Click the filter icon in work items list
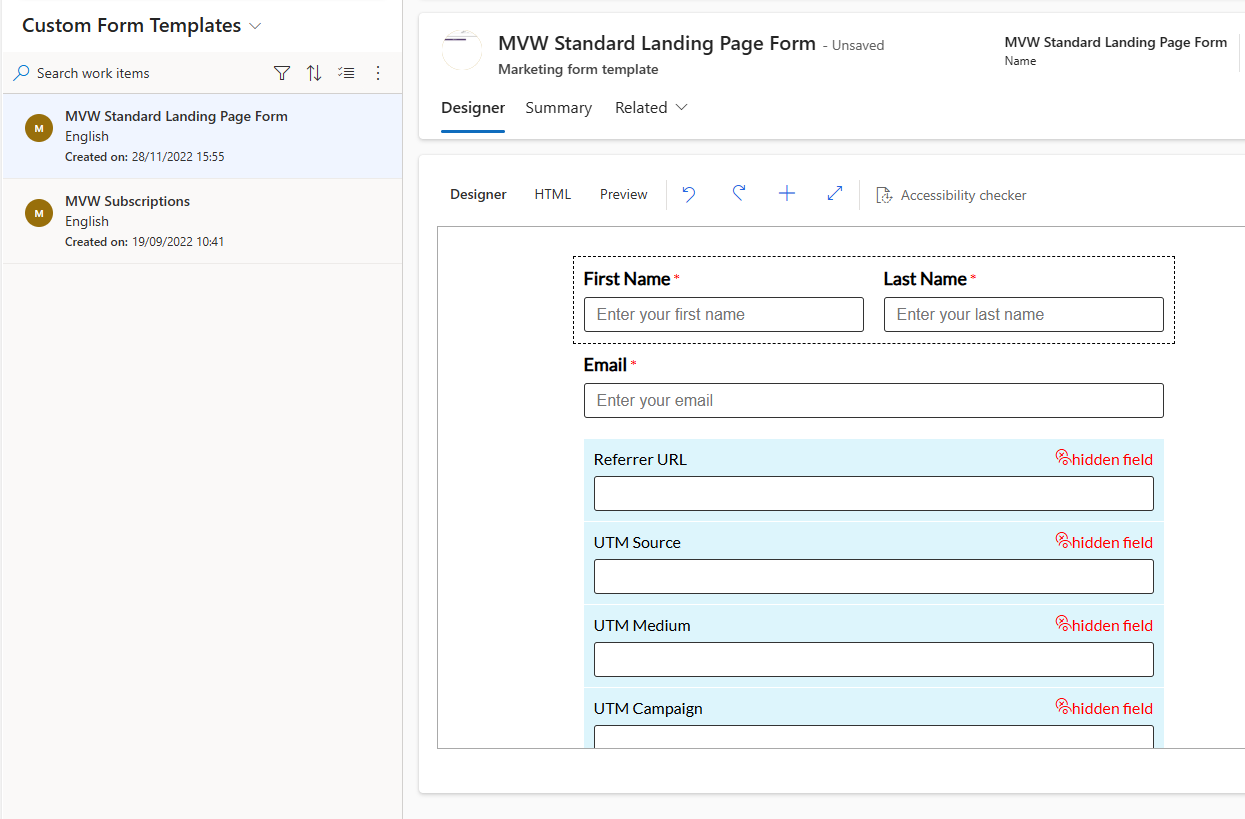The width and height of the screenshot is (1245, 819). (282, 73)
